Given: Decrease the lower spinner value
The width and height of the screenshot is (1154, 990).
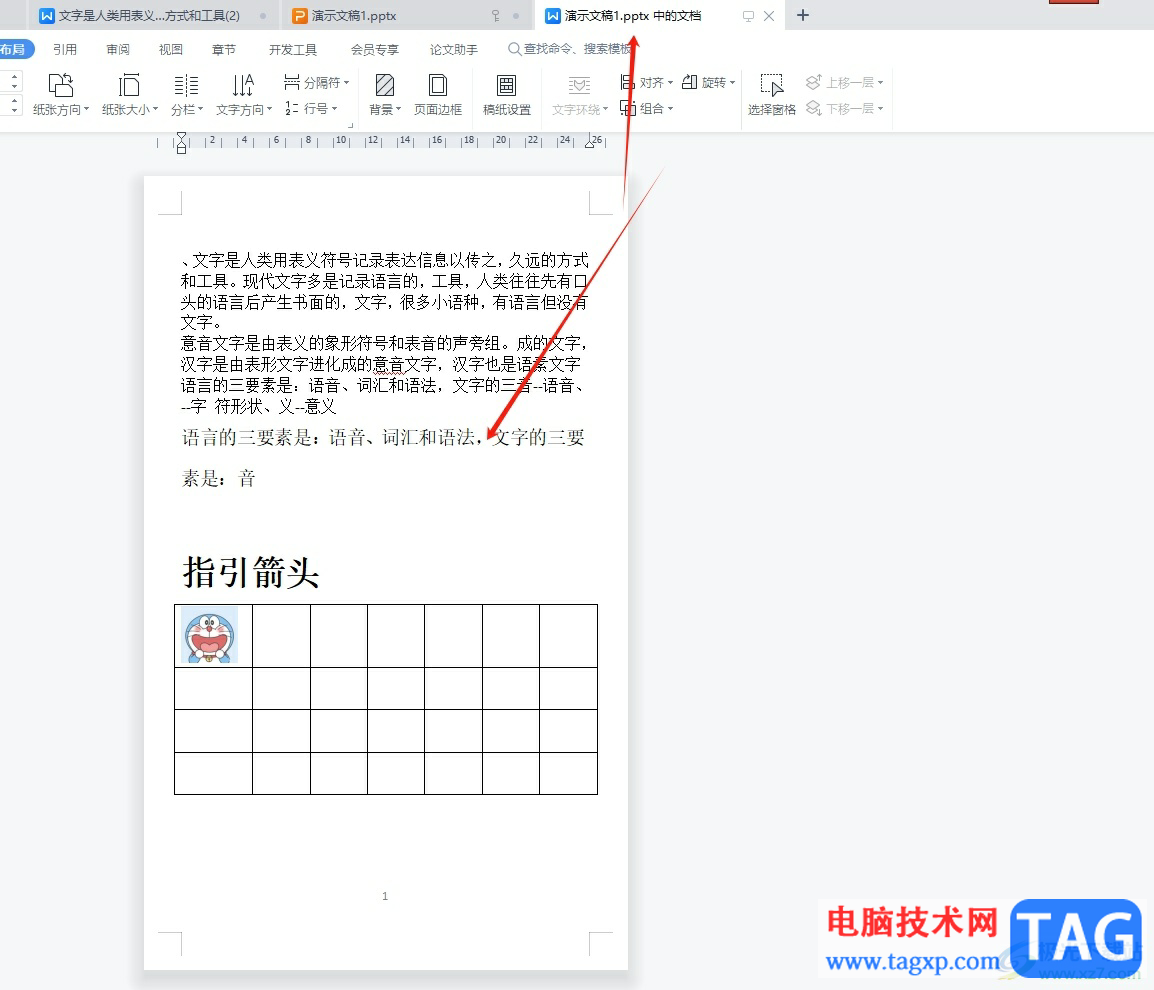Looking at the screenshot, I should [14, 110].
